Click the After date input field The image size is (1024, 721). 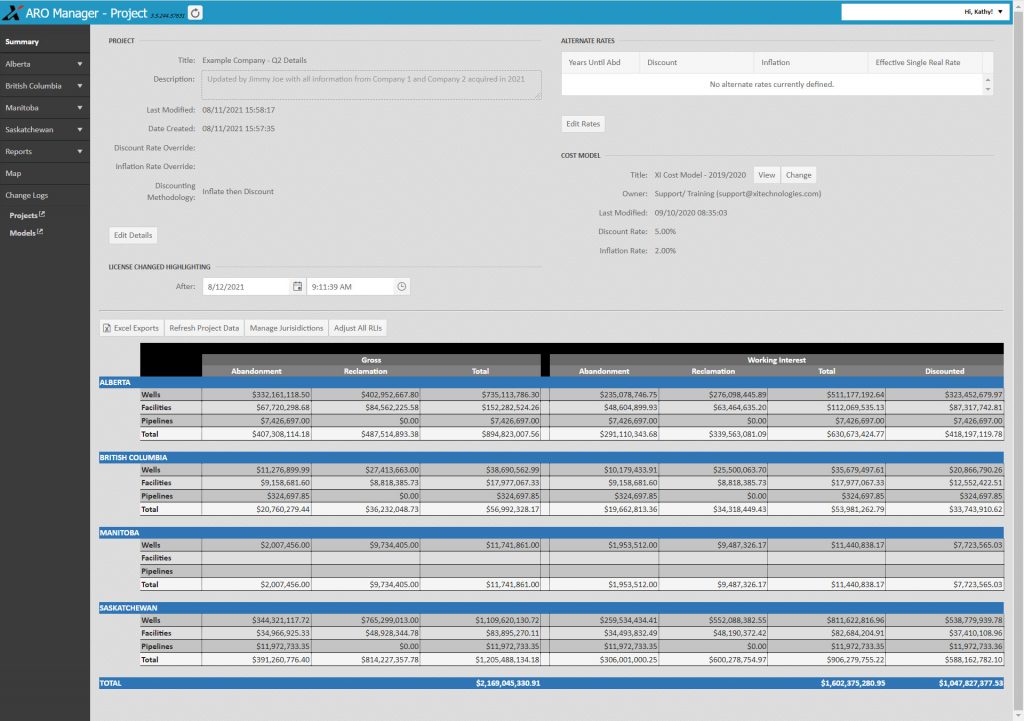pyautogui.click(x=246, y=287)
